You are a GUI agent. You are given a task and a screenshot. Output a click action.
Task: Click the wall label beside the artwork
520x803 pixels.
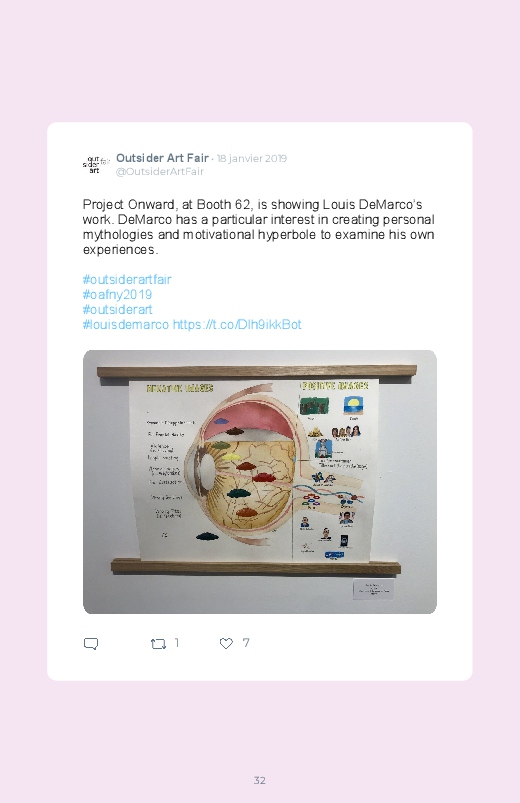(x=373, y=589)
